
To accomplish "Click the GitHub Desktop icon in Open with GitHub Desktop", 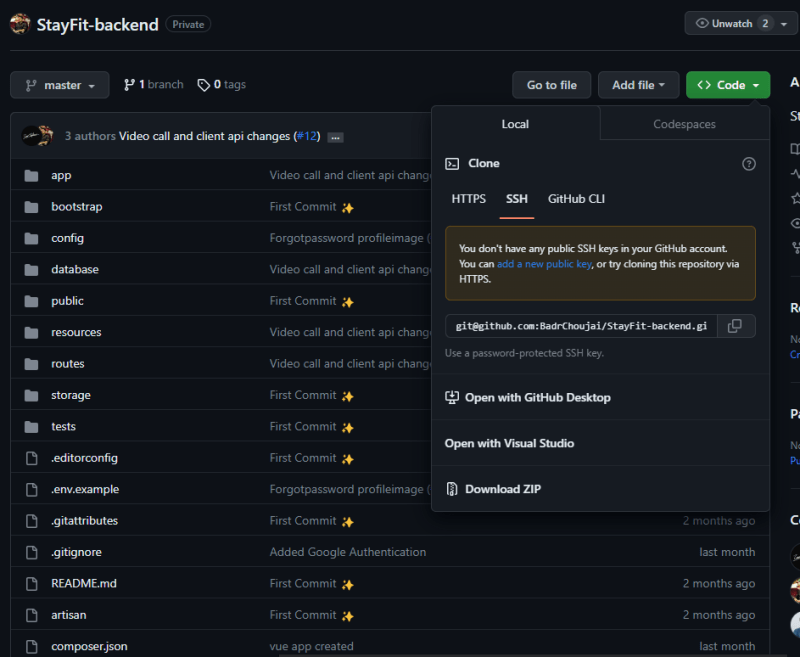I will coord(452,397).
